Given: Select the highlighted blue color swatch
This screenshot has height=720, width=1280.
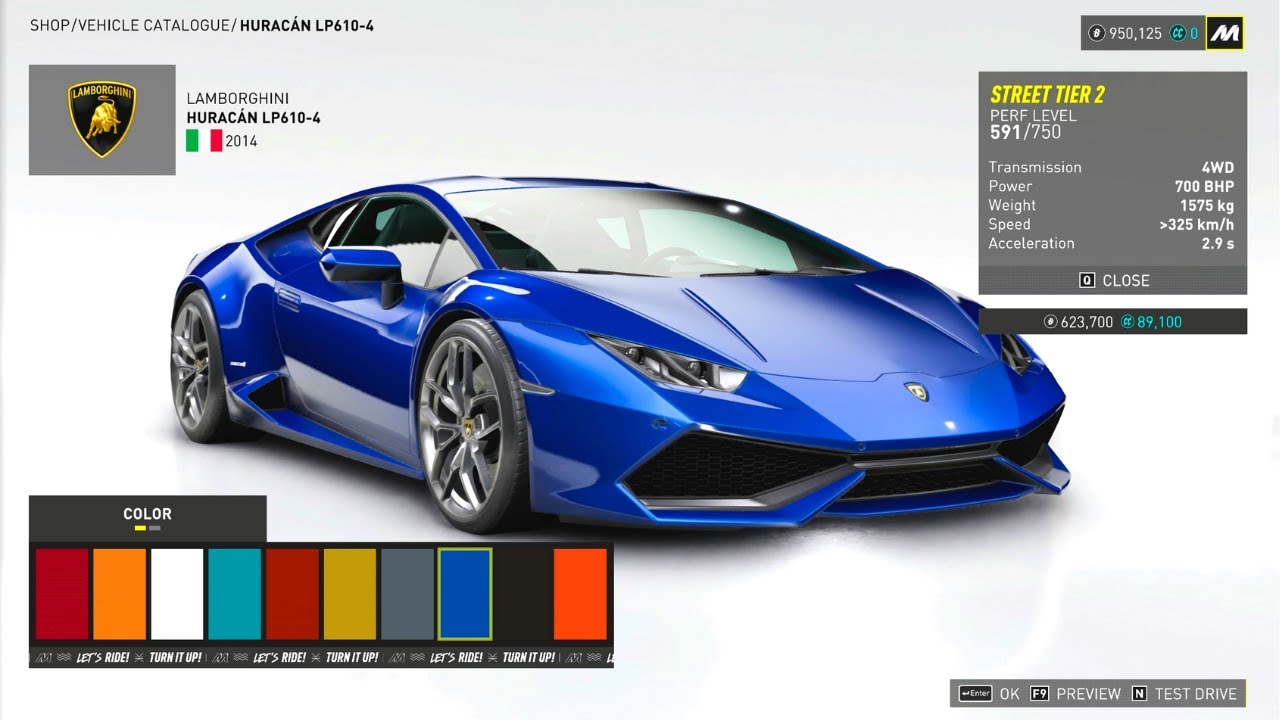Looking at the screenshot, I should 465,594.
